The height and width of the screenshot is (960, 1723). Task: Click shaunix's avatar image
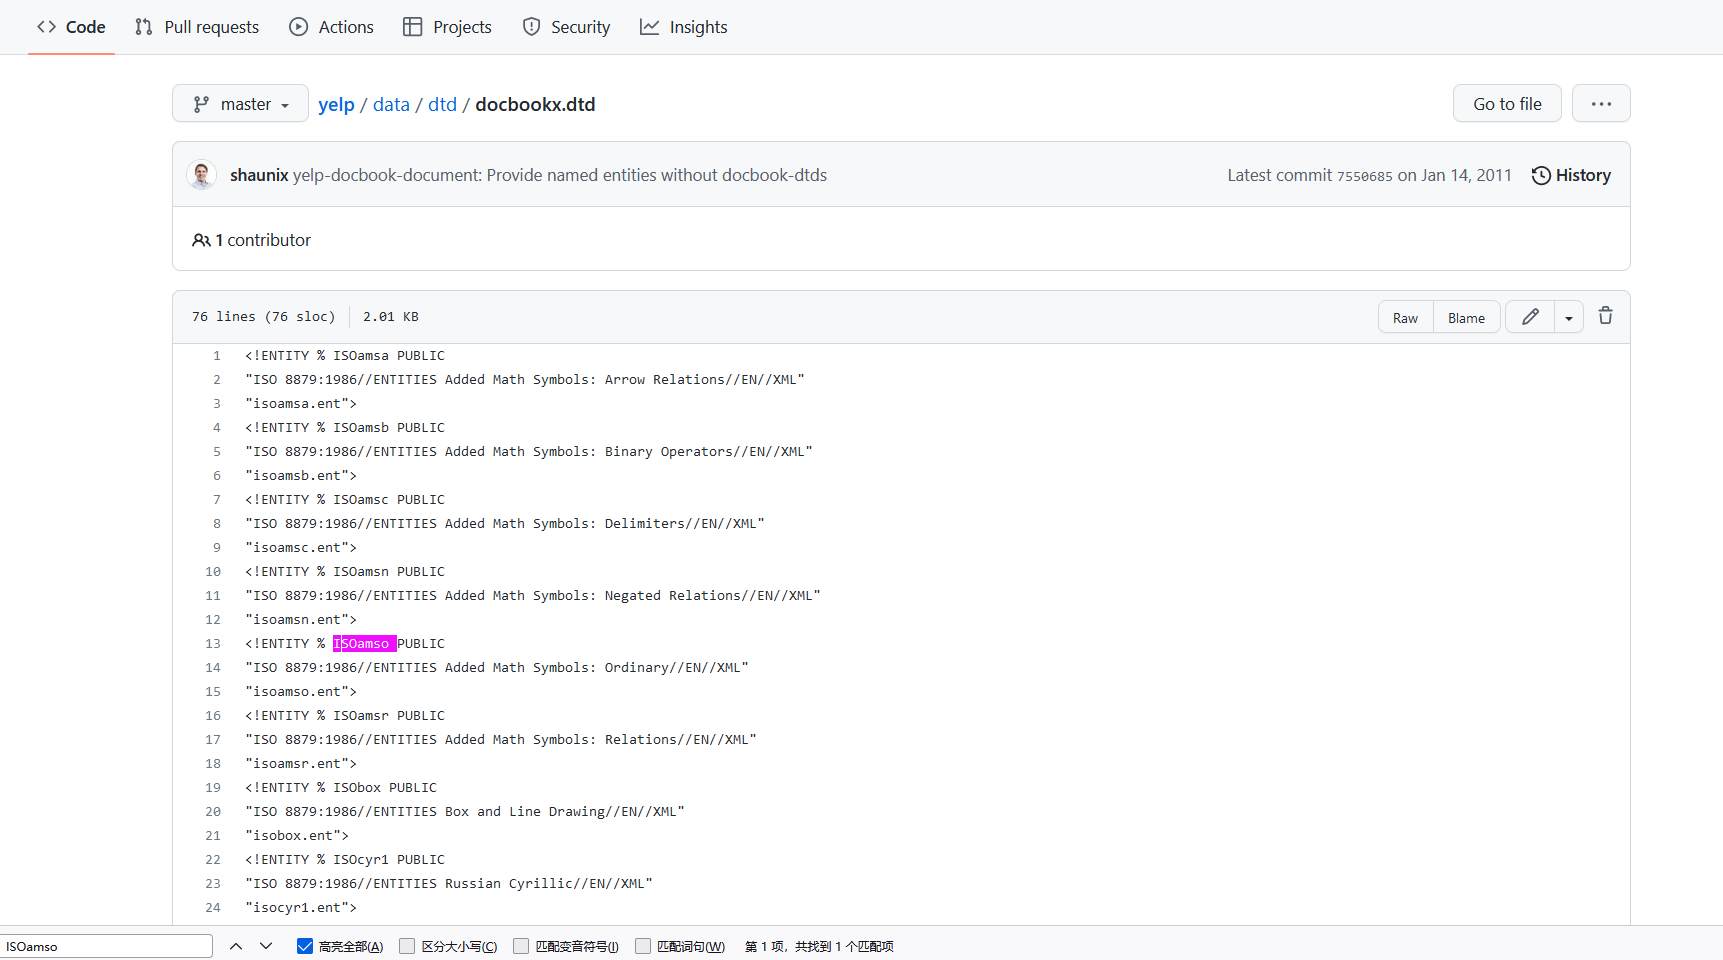pyautogui.click(x=202, y=175)
